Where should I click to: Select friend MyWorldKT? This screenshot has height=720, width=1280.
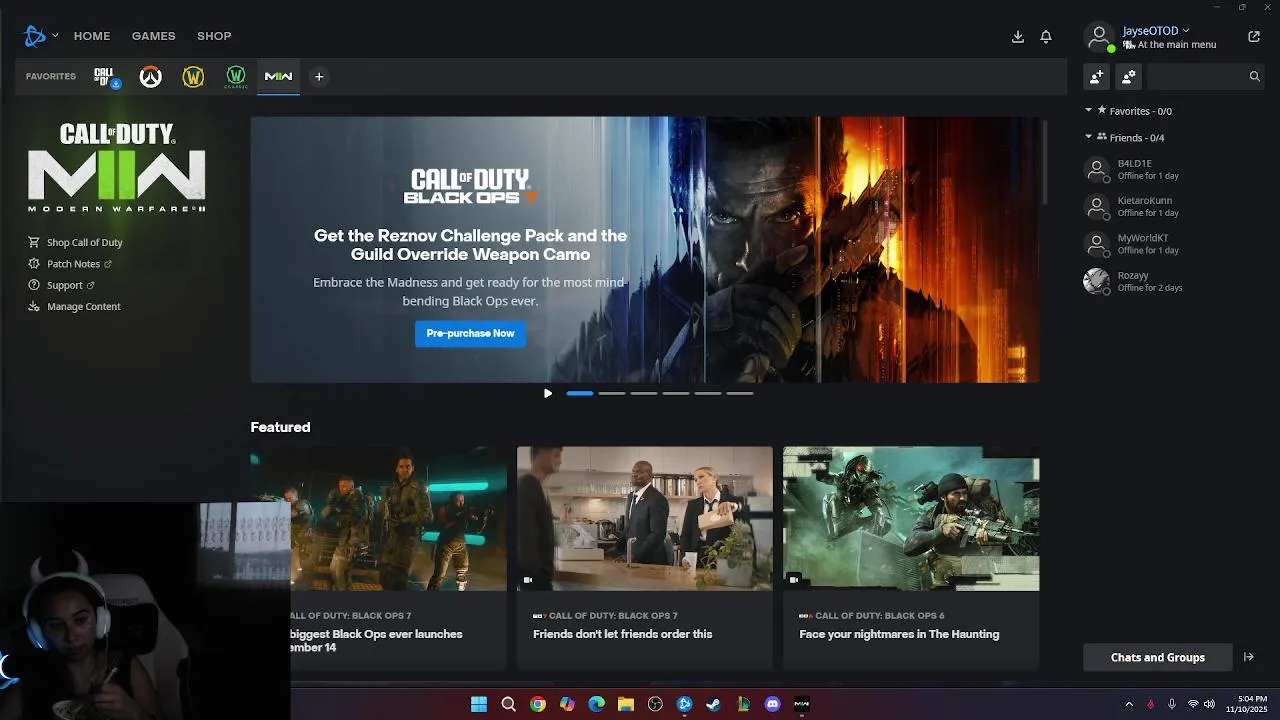pyautogui.click(x=1174, y=244)
